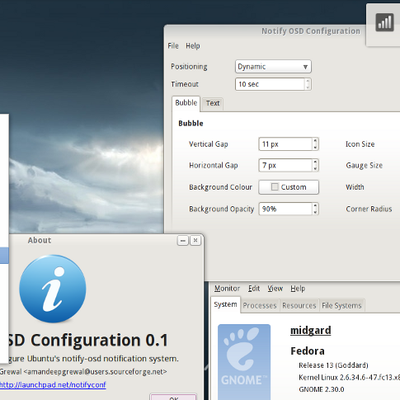Select the System tab in System Monitor
This screenshot has height=400, width=400.
225,305
